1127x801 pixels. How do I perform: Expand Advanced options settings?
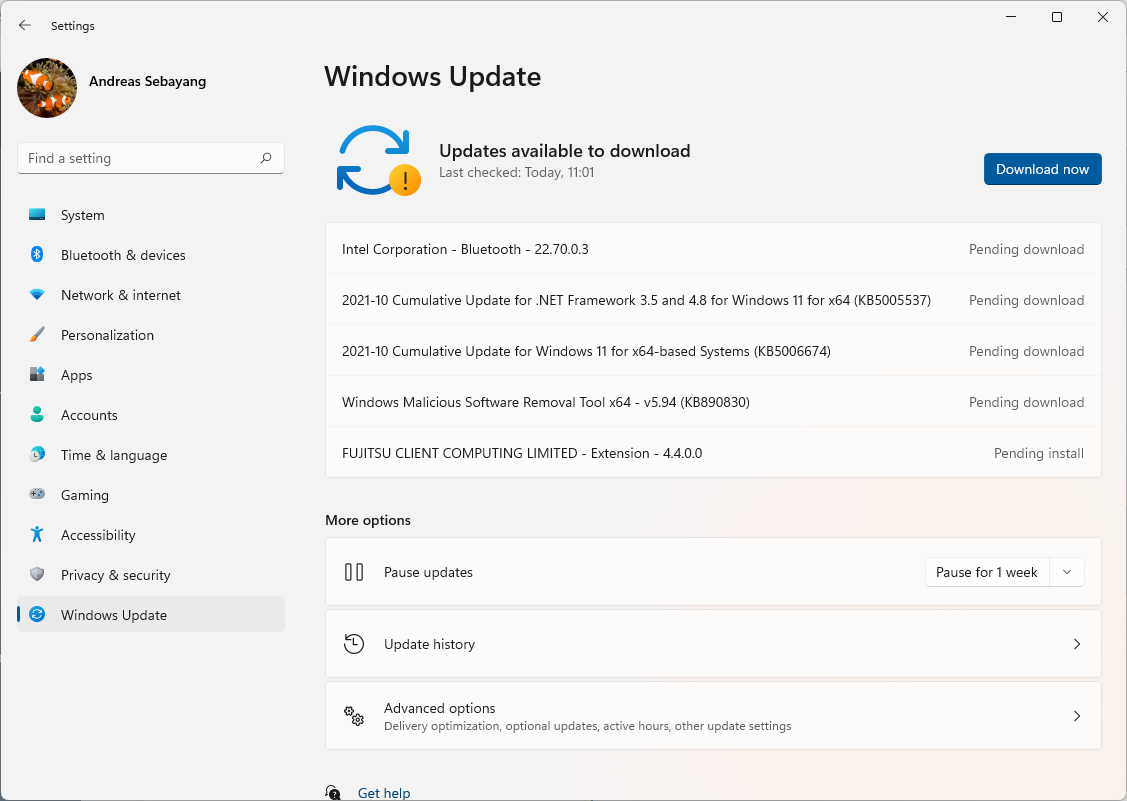click(x=713, y=716)
